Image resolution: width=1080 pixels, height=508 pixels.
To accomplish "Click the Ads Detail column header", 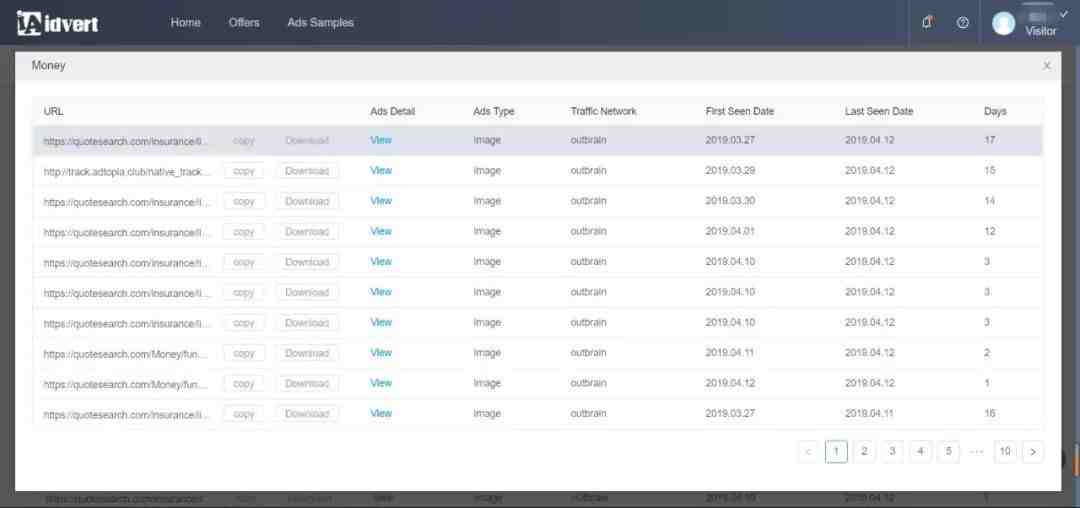I will point(393,112).
